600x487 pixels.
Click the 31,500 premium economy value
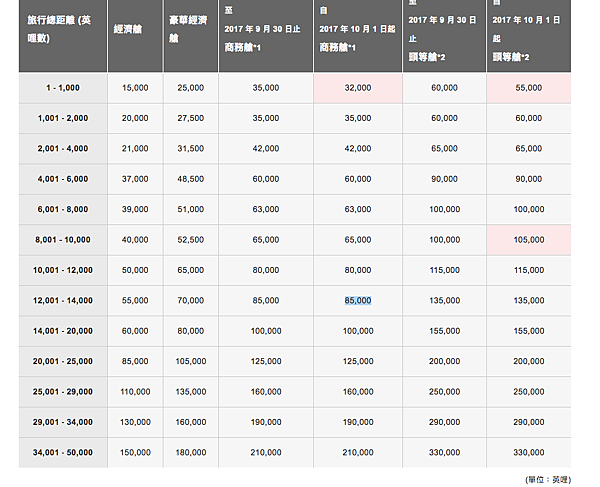pyautogui.click(x=191, y=148)
